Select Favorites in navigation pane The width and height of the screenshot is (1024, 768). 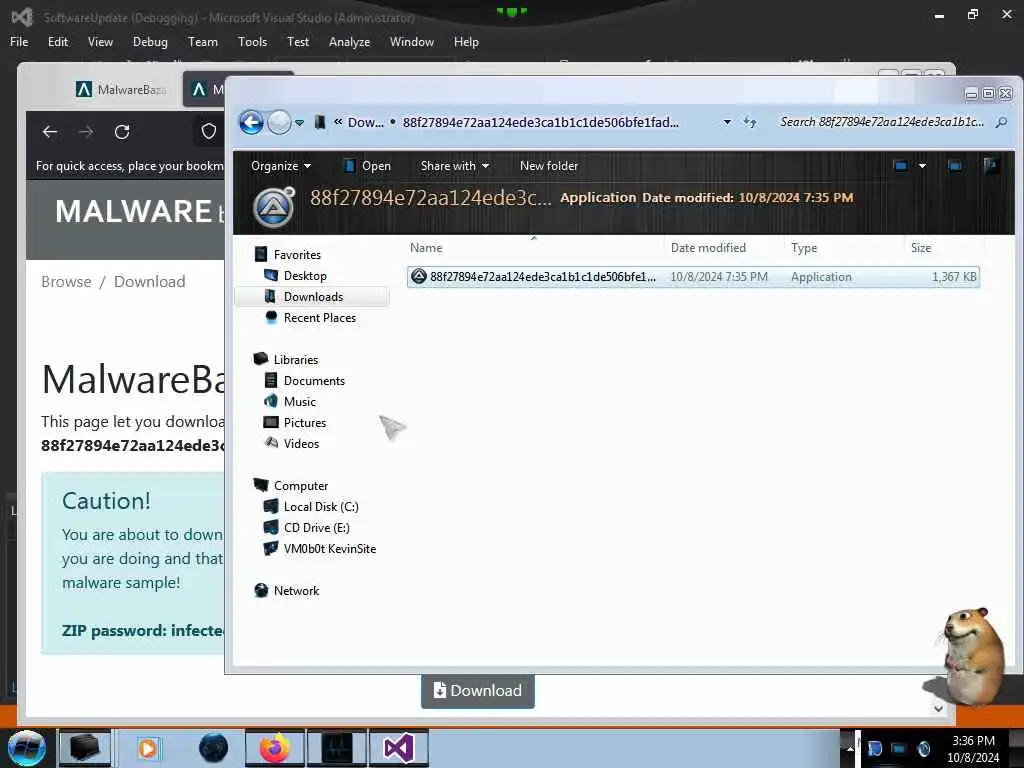297,255
